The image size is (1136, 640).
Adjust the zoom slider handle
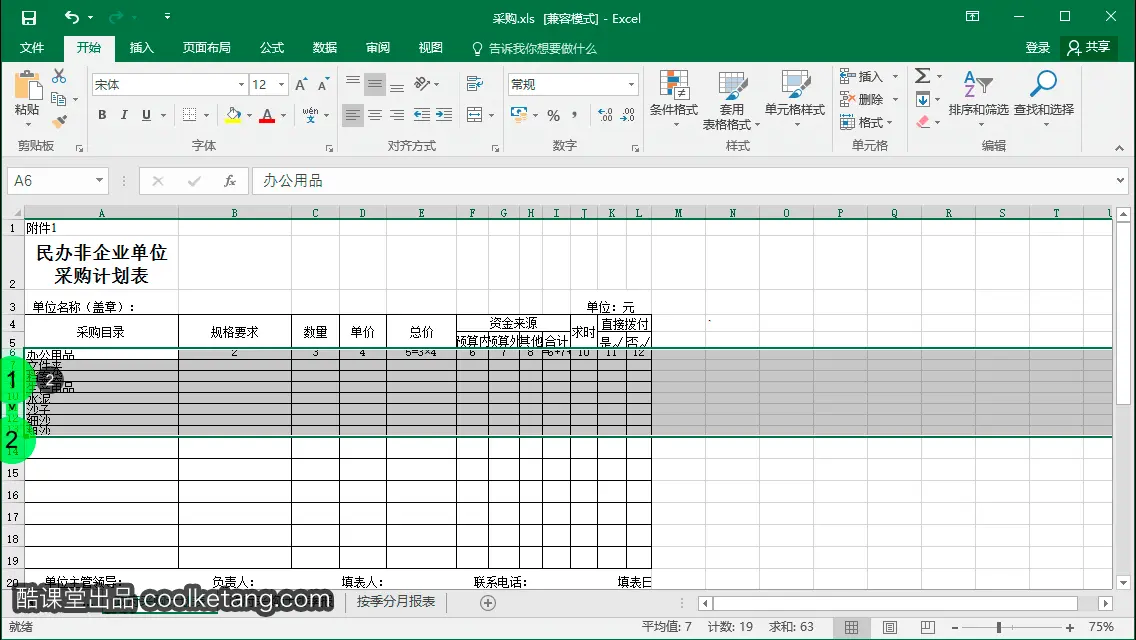tap(998, 628)
